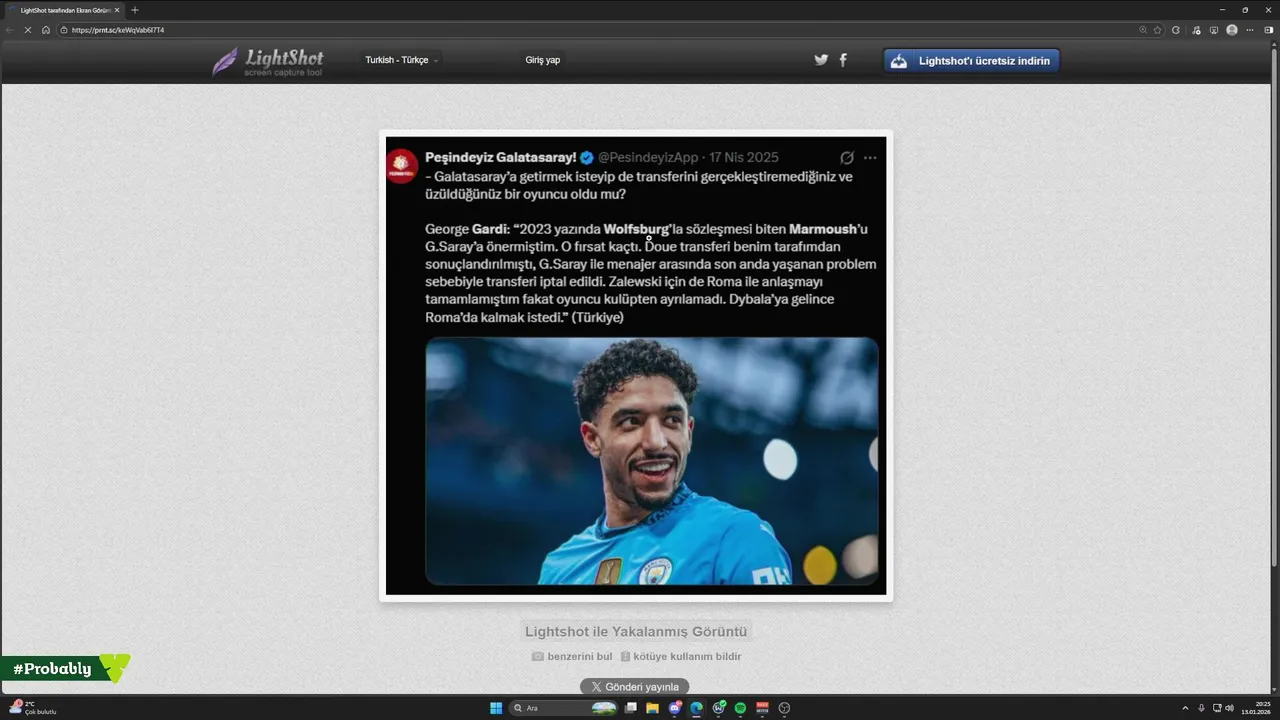Click the captured tweet screenshot image
Viewport: 1280px width, 720px height.
636,366
